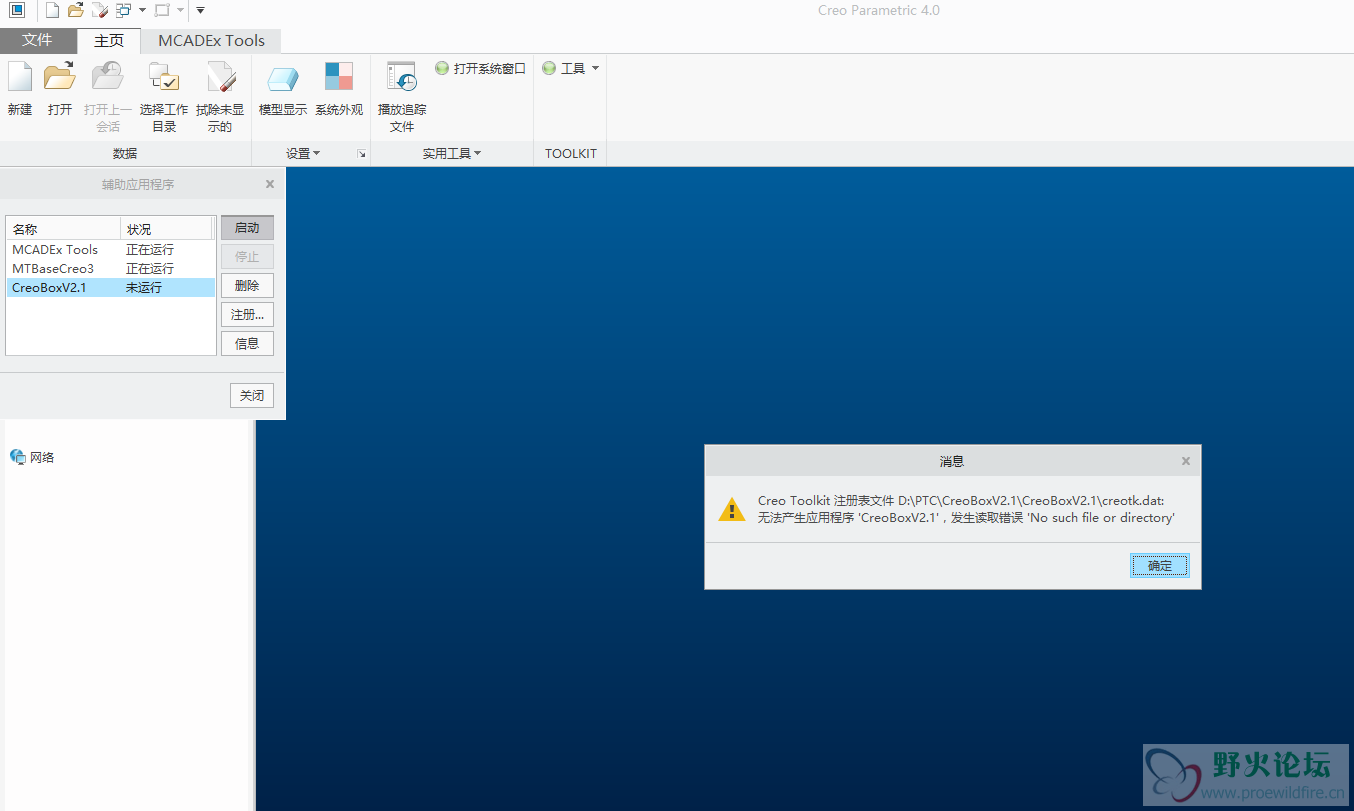Click the 确定 button in the message dialog
The height and width of the screenshot is (811, 1354).
1160,566
